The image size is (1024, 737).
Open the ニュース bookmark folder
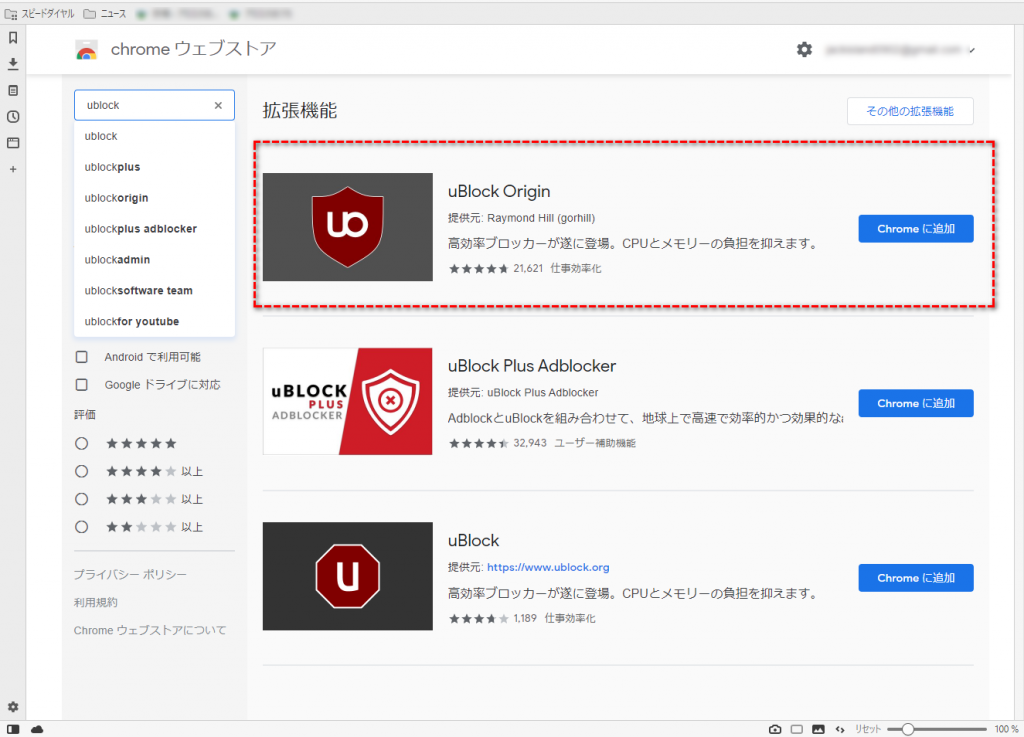[x=105, y=14]
